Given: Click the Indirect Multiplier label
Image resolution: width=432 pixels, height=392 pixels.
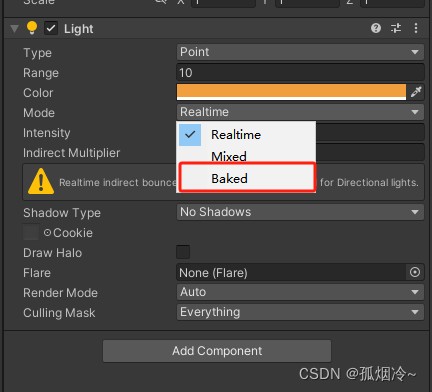Looking at the screenshot, I should (71, 153).
